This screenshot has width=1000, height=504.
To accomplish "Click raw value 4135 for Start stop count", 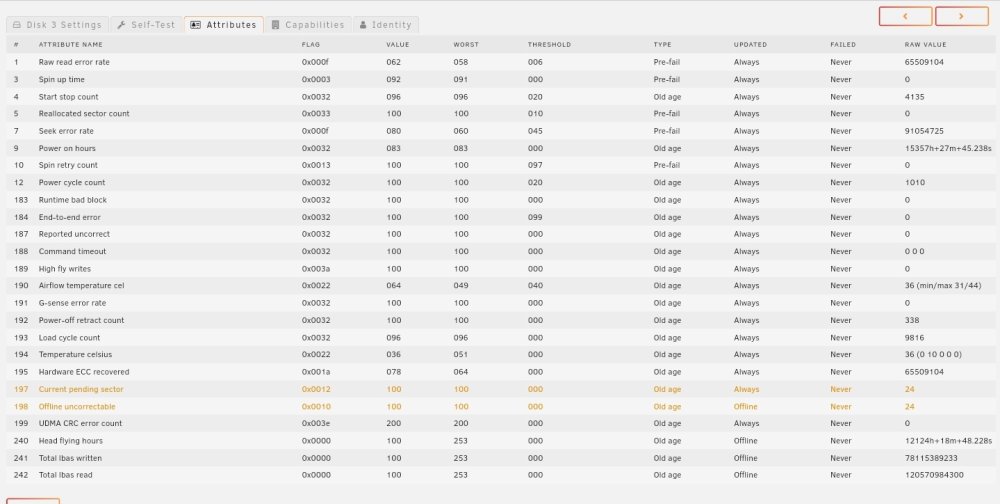I will (x=914, y=97).
